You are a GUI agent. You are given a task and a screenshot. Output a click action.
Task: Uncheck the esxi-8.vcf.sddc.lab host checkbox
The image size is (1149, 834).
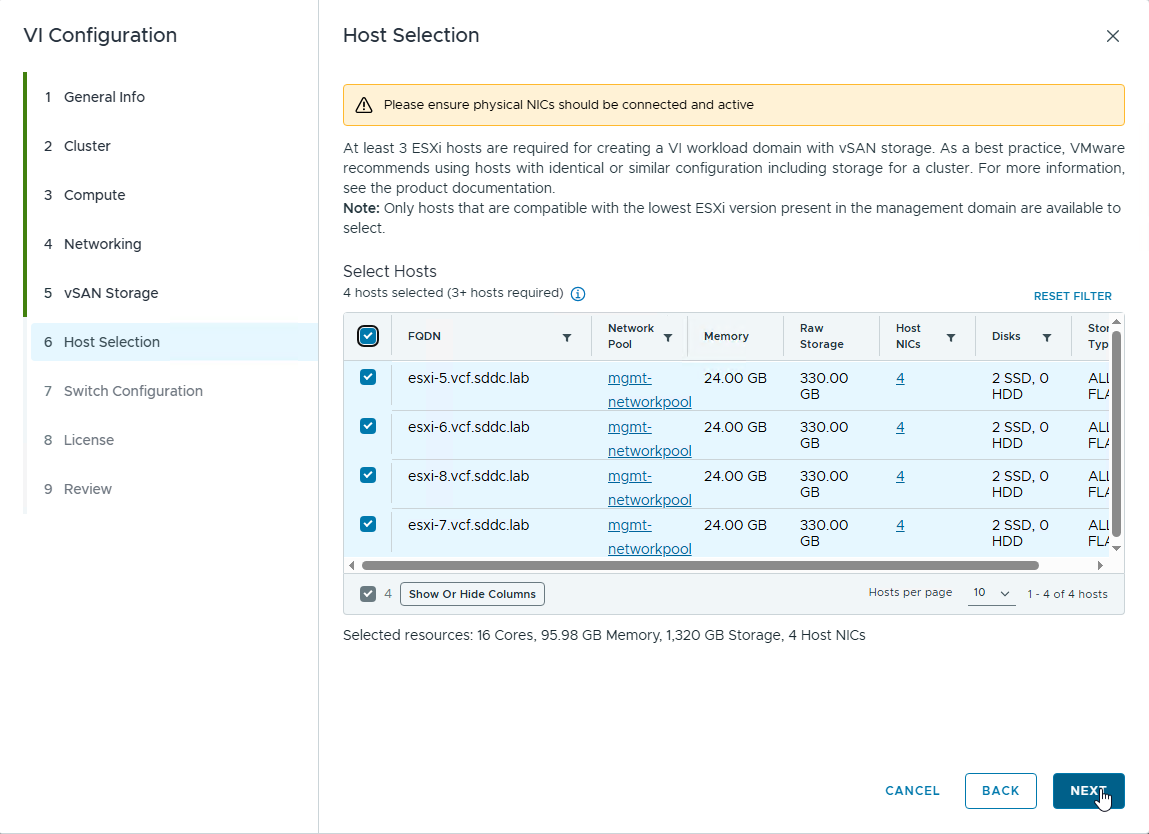coord(368,476)
